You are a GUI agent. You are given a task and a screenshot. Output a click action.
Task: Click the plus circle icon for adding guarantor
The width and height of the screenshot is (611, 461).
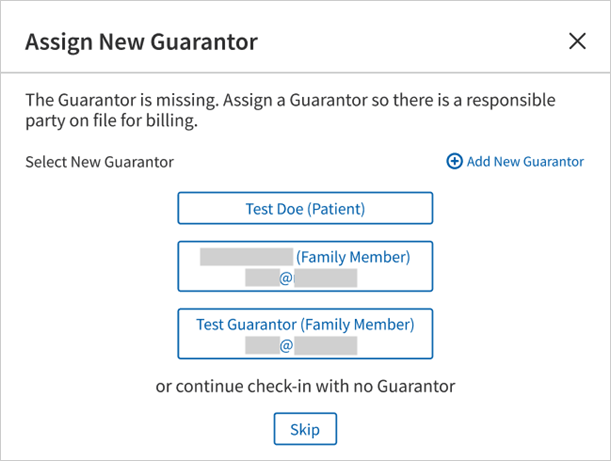click(454, 161)
